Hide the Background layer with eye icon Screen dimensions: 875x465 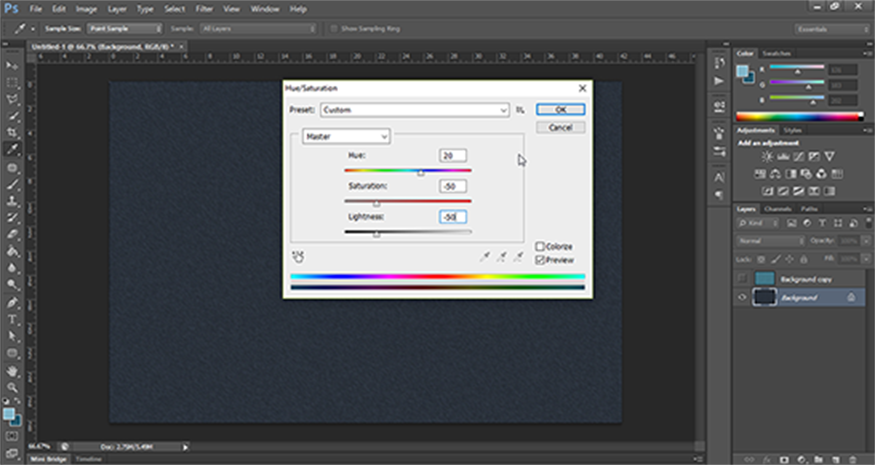(741, 297)
